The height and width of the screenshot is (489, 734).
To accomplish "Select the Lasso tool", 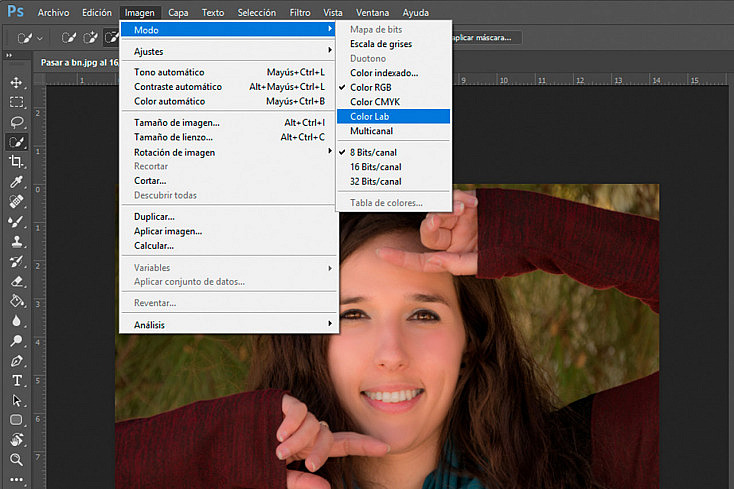I will click(x=16, y=122).
